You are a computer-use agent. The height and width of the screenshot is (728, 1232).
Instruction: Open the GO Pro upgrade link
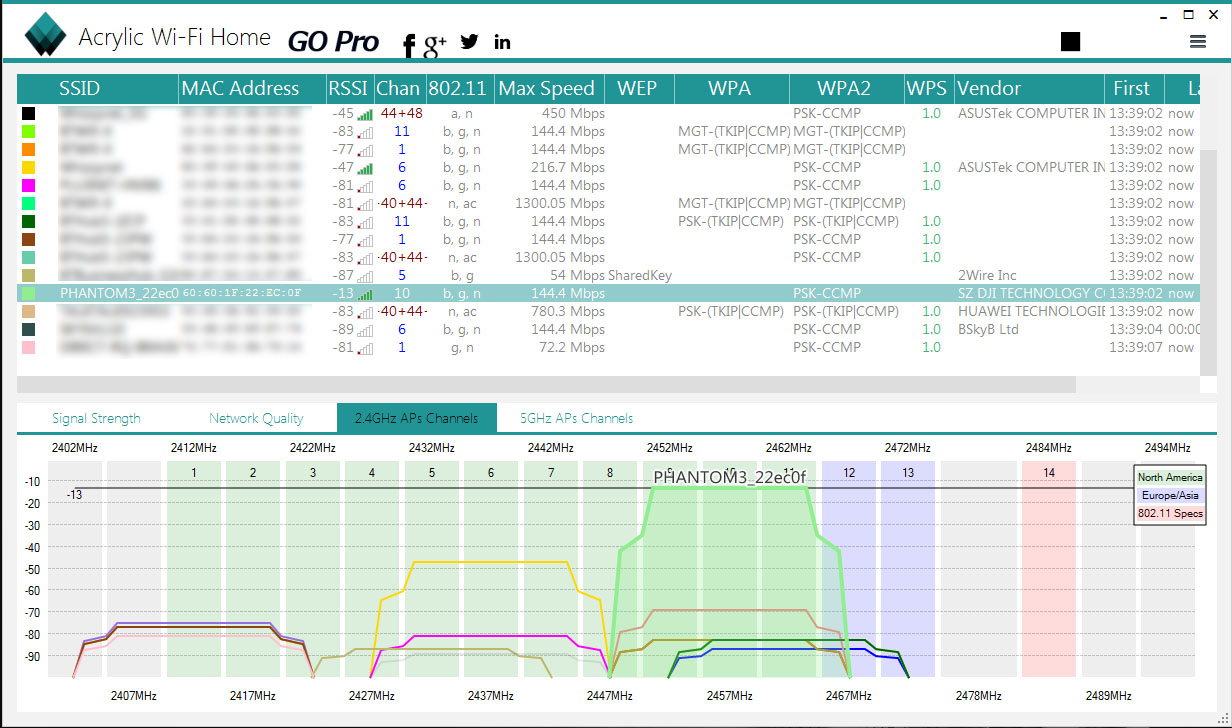pos(333,42)
